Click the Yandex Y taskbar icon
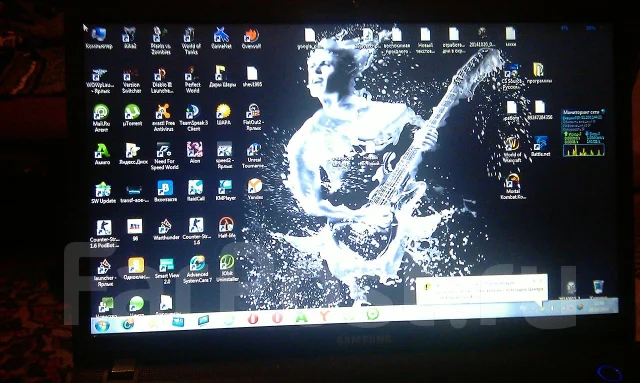Viewport: 640px width, 383px height. pyautogui.click(x=325, y=316)
